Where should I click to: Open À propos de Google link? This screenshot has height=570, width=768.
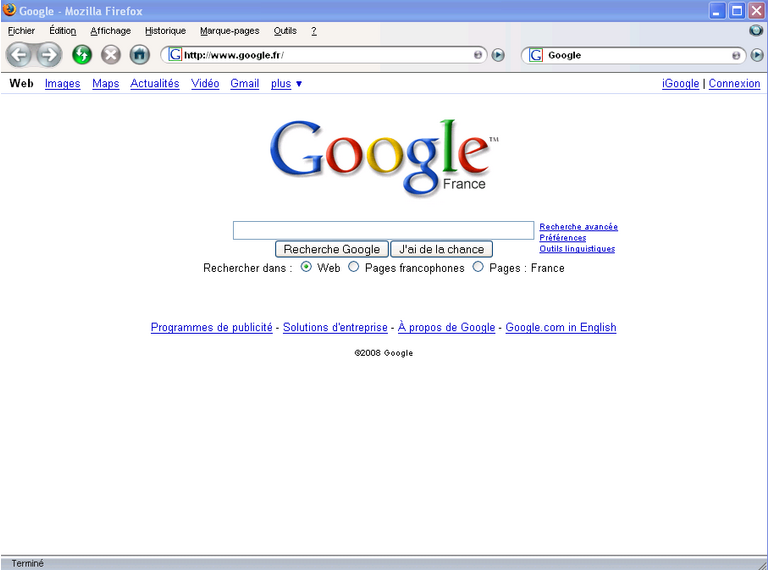click(x=447, y=327)
